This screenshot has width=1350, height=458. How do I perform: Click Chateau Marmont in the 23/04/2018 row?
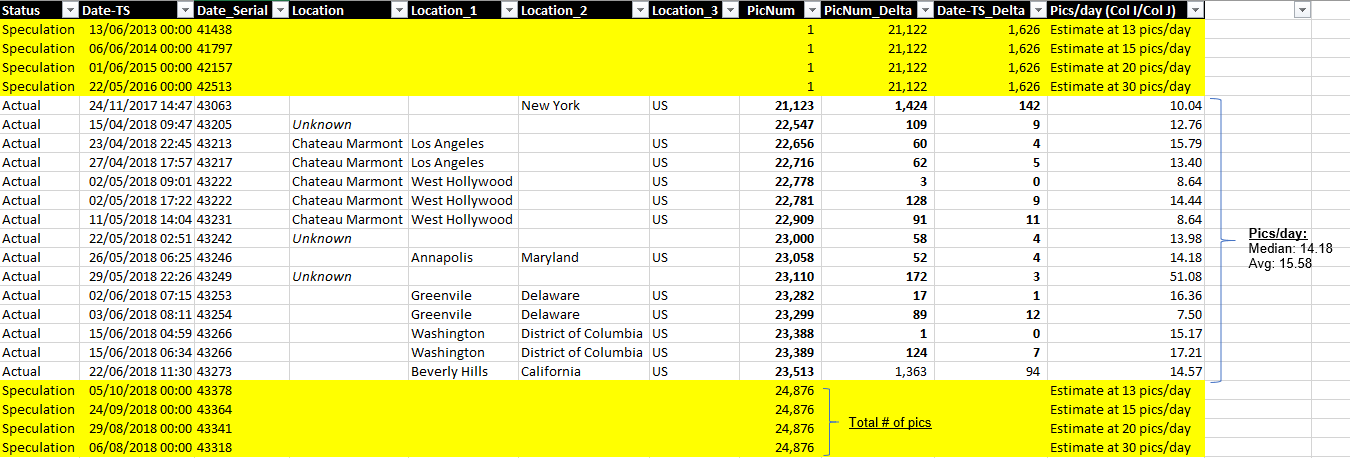click(348, 143)
